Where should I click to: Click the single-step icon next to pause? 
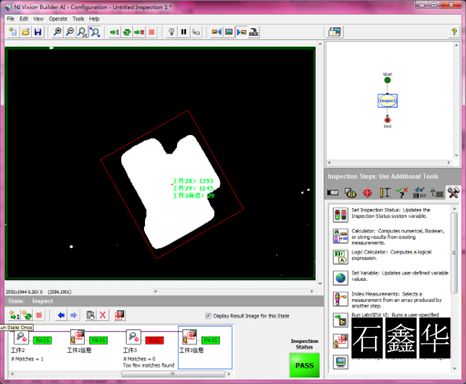[196, 32]
